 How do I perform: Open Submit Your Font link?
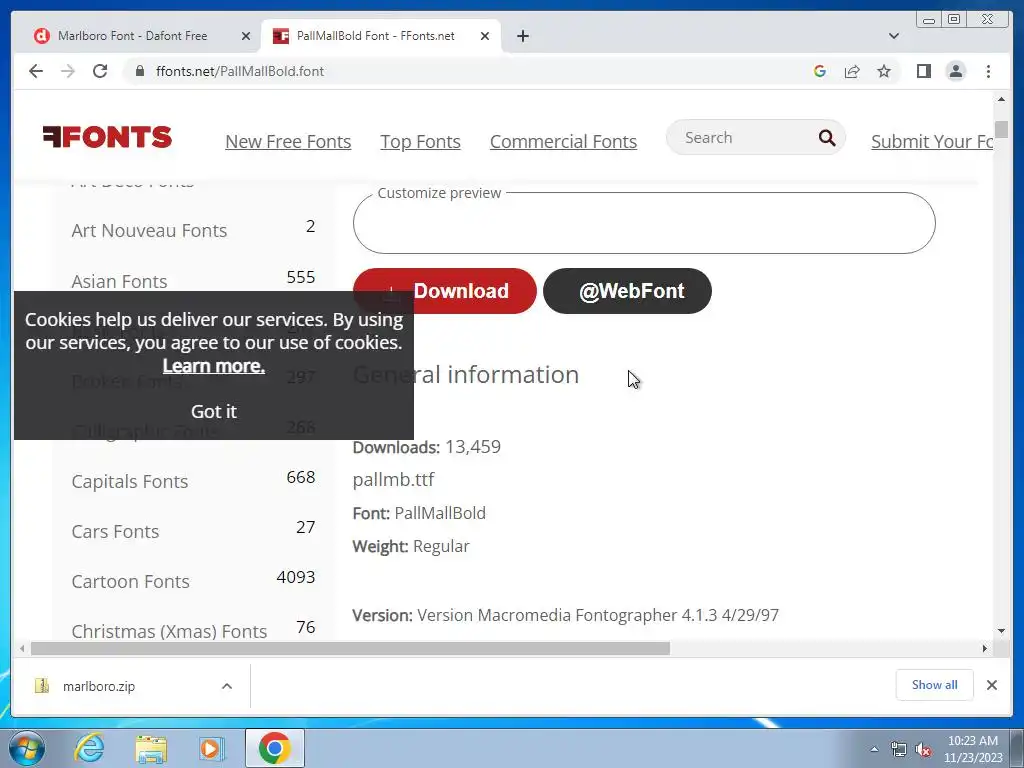[x=932, y=142]
